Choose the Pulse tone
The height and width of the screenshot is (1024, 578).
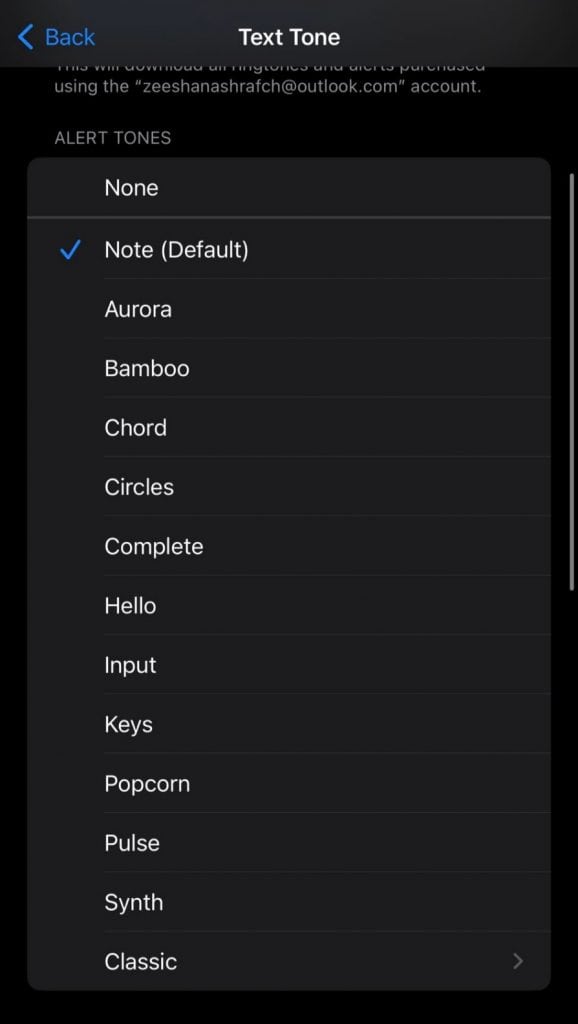click(x=290, y=843)
